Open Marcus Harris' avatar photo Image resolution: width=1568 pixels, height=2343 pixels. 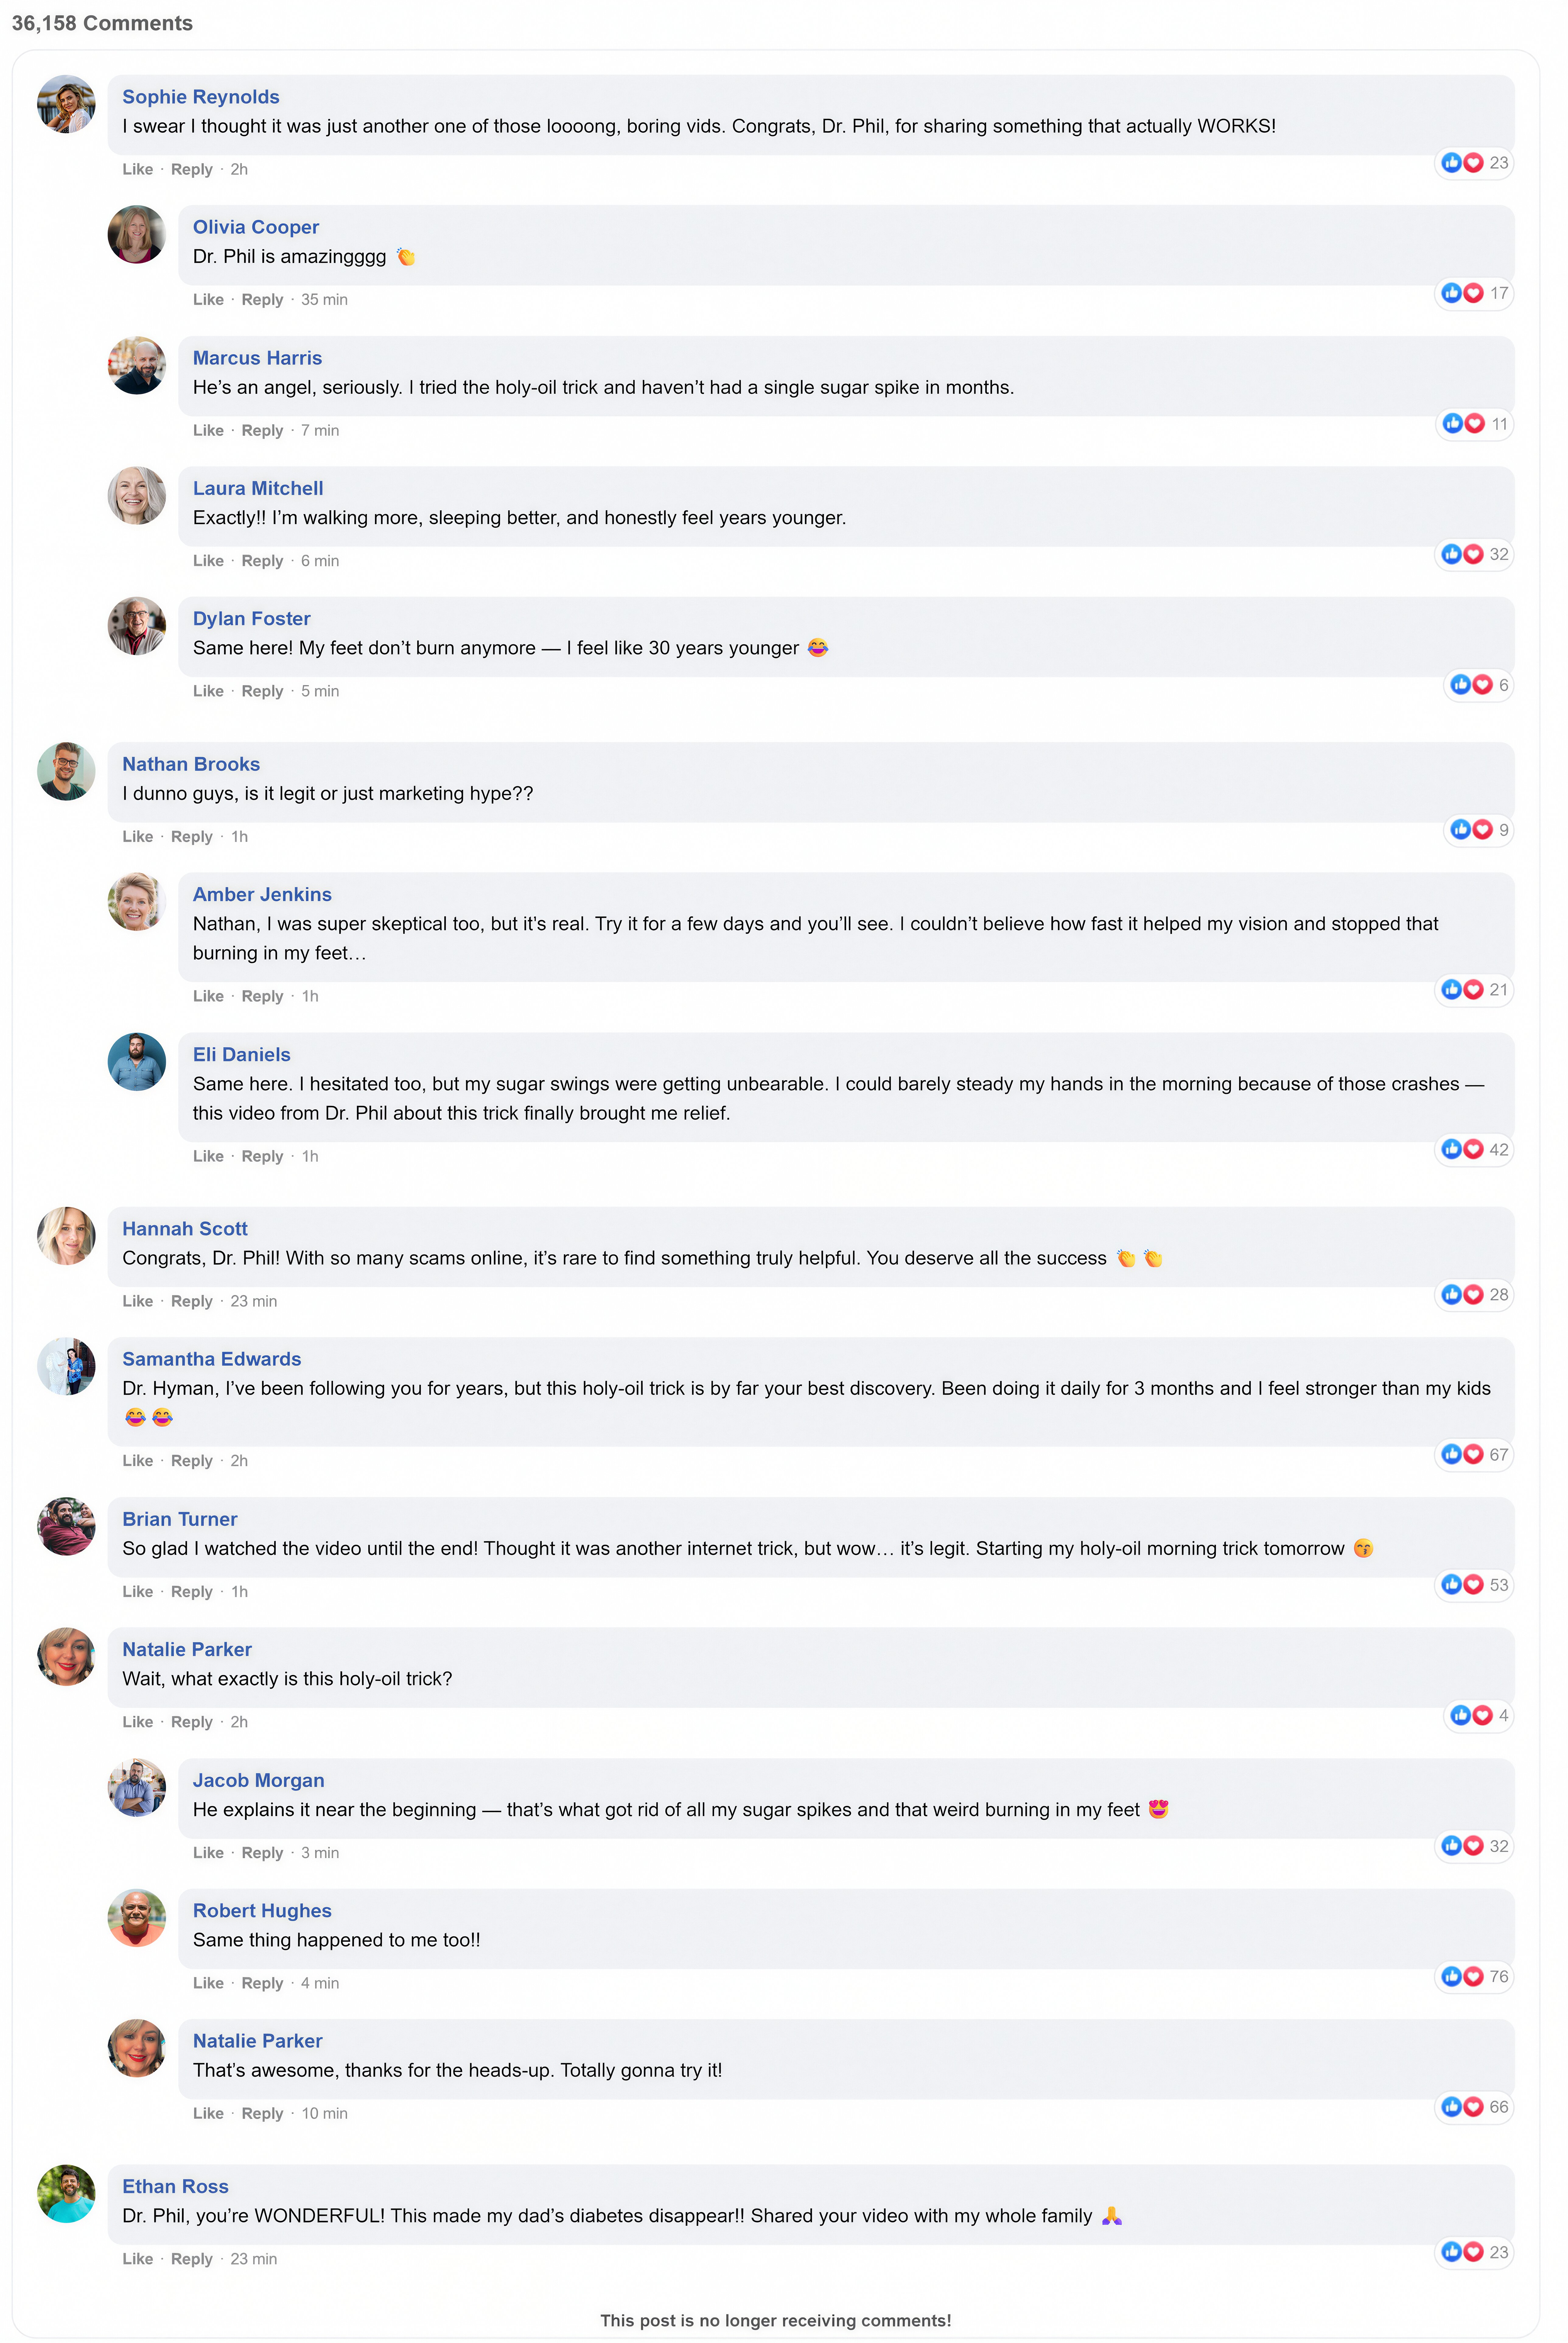tap(136, 365)
